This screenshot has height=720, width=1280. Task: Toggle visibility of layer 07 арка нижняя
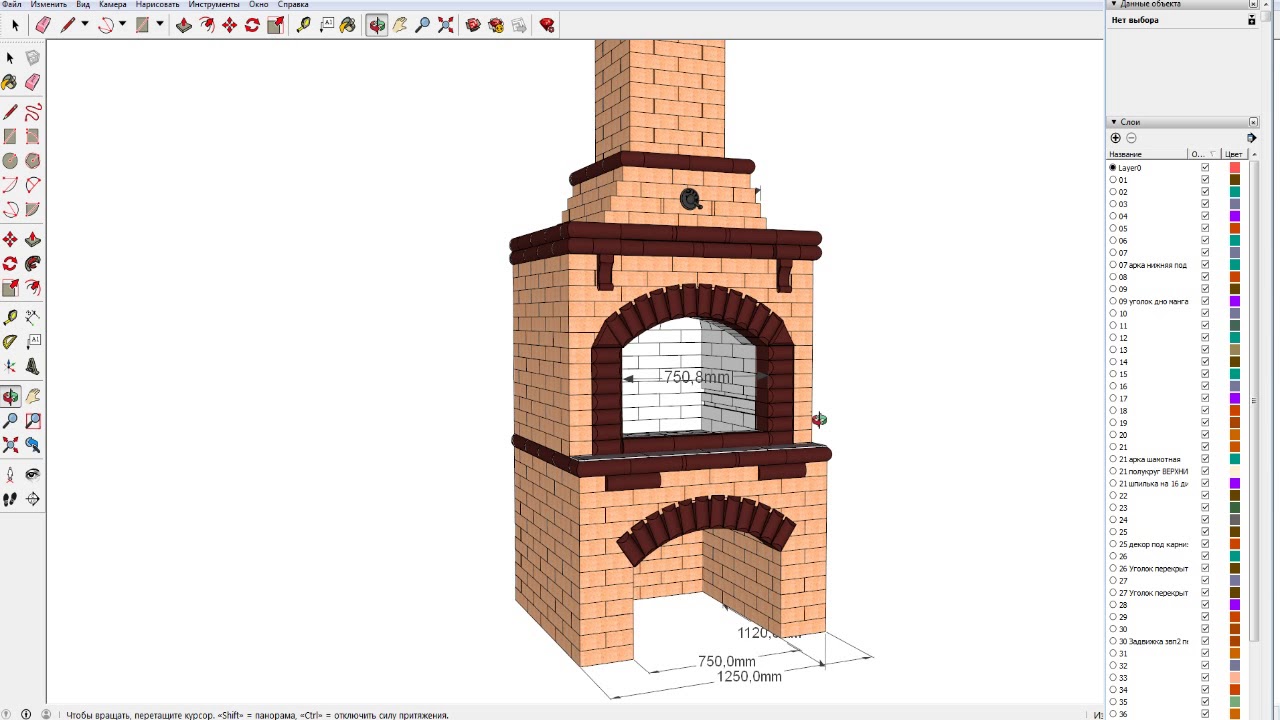click(1205, 265)
